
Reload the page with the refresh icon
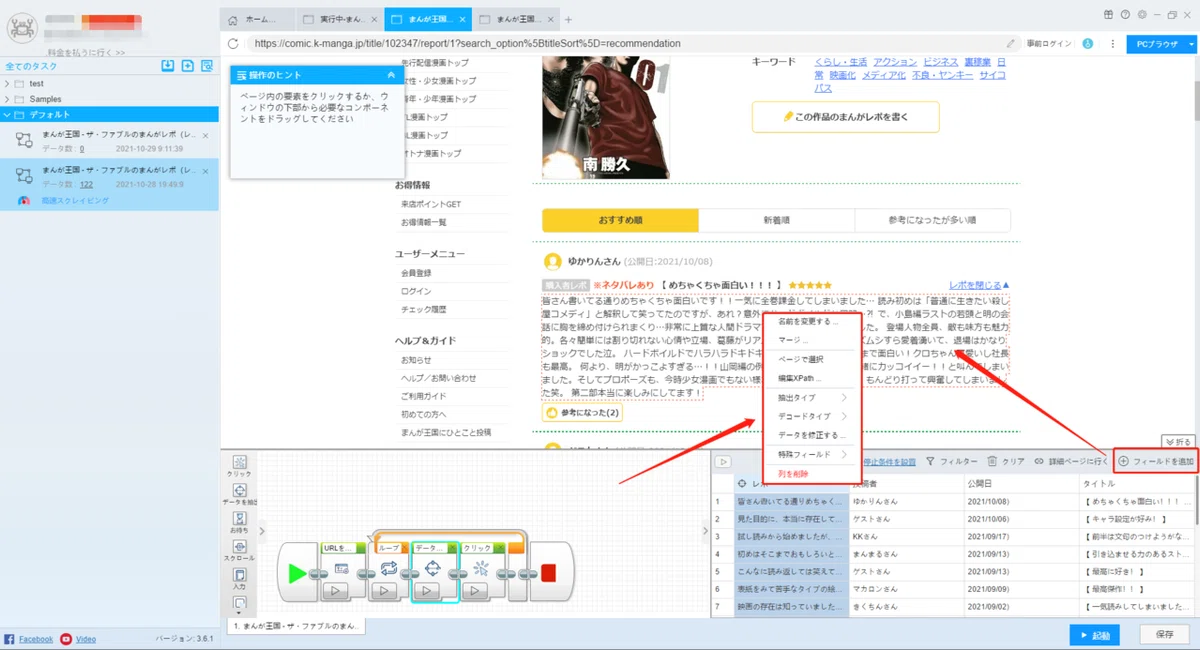[x=233, y=44]
